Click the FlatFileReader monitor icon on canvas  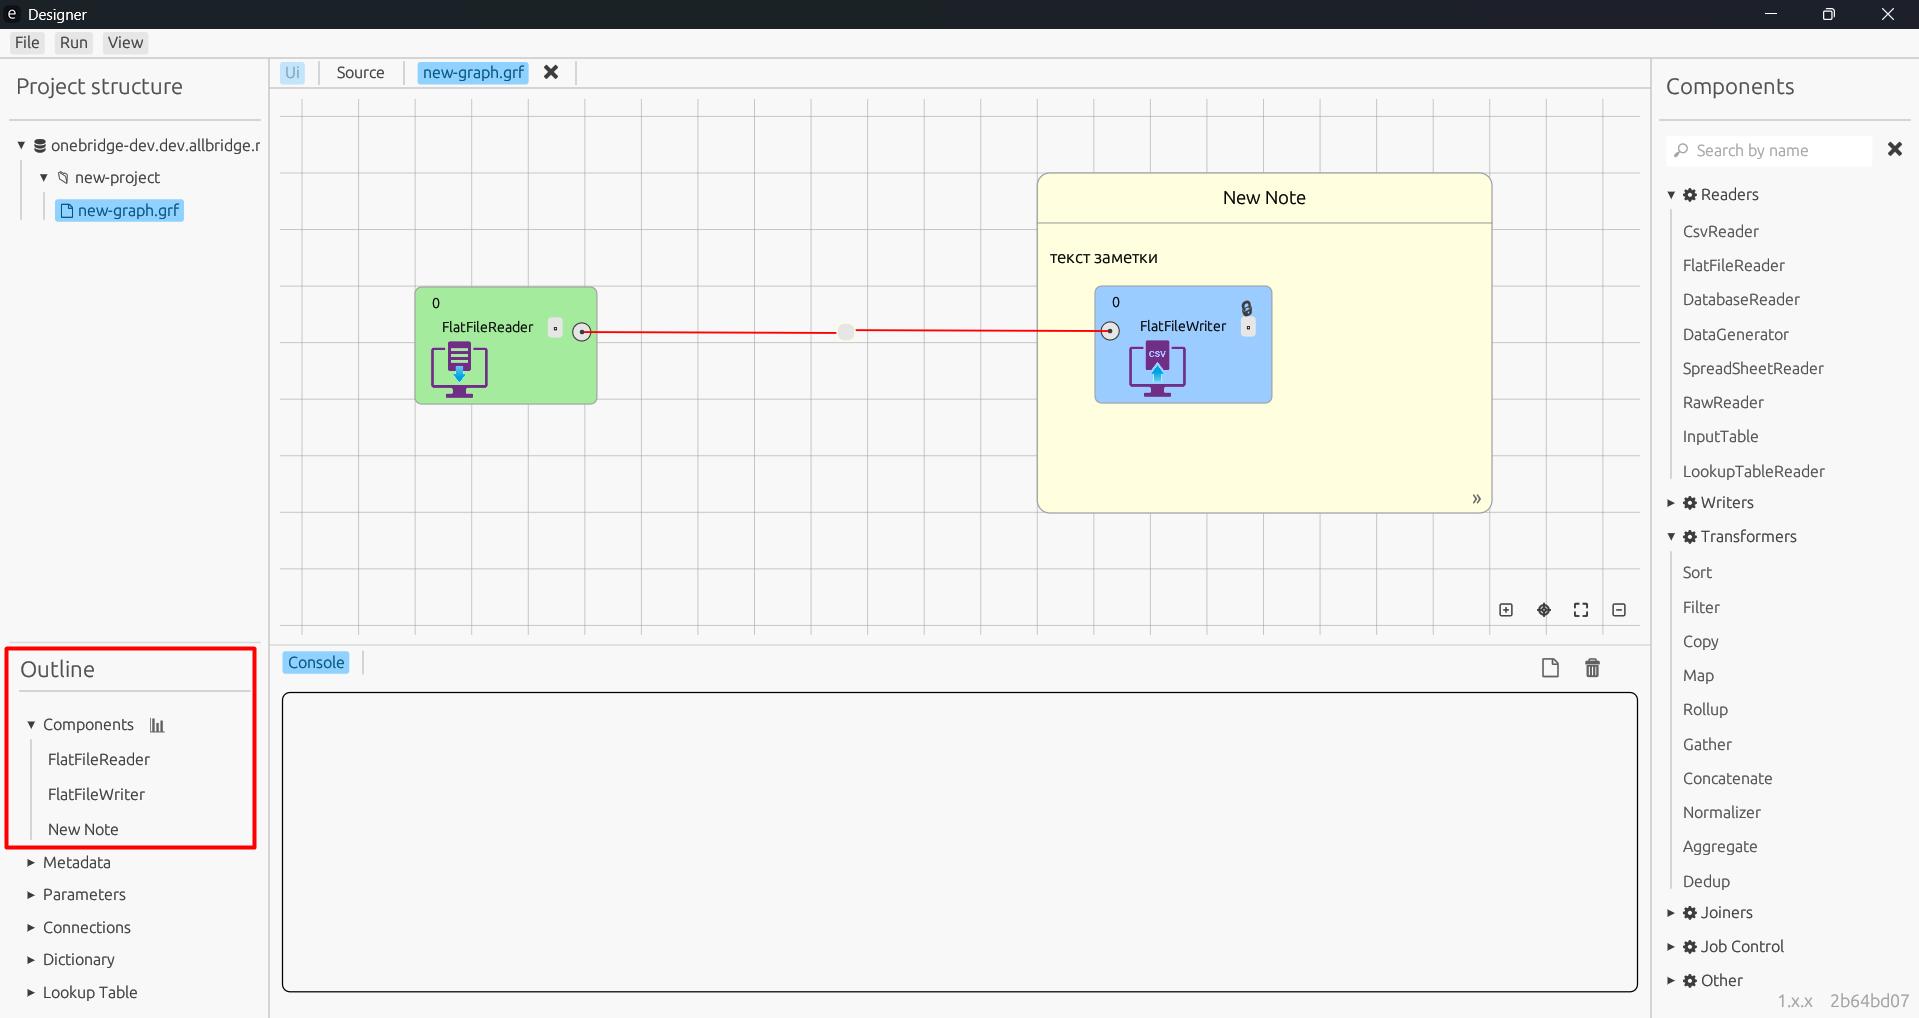coord(459,369)
